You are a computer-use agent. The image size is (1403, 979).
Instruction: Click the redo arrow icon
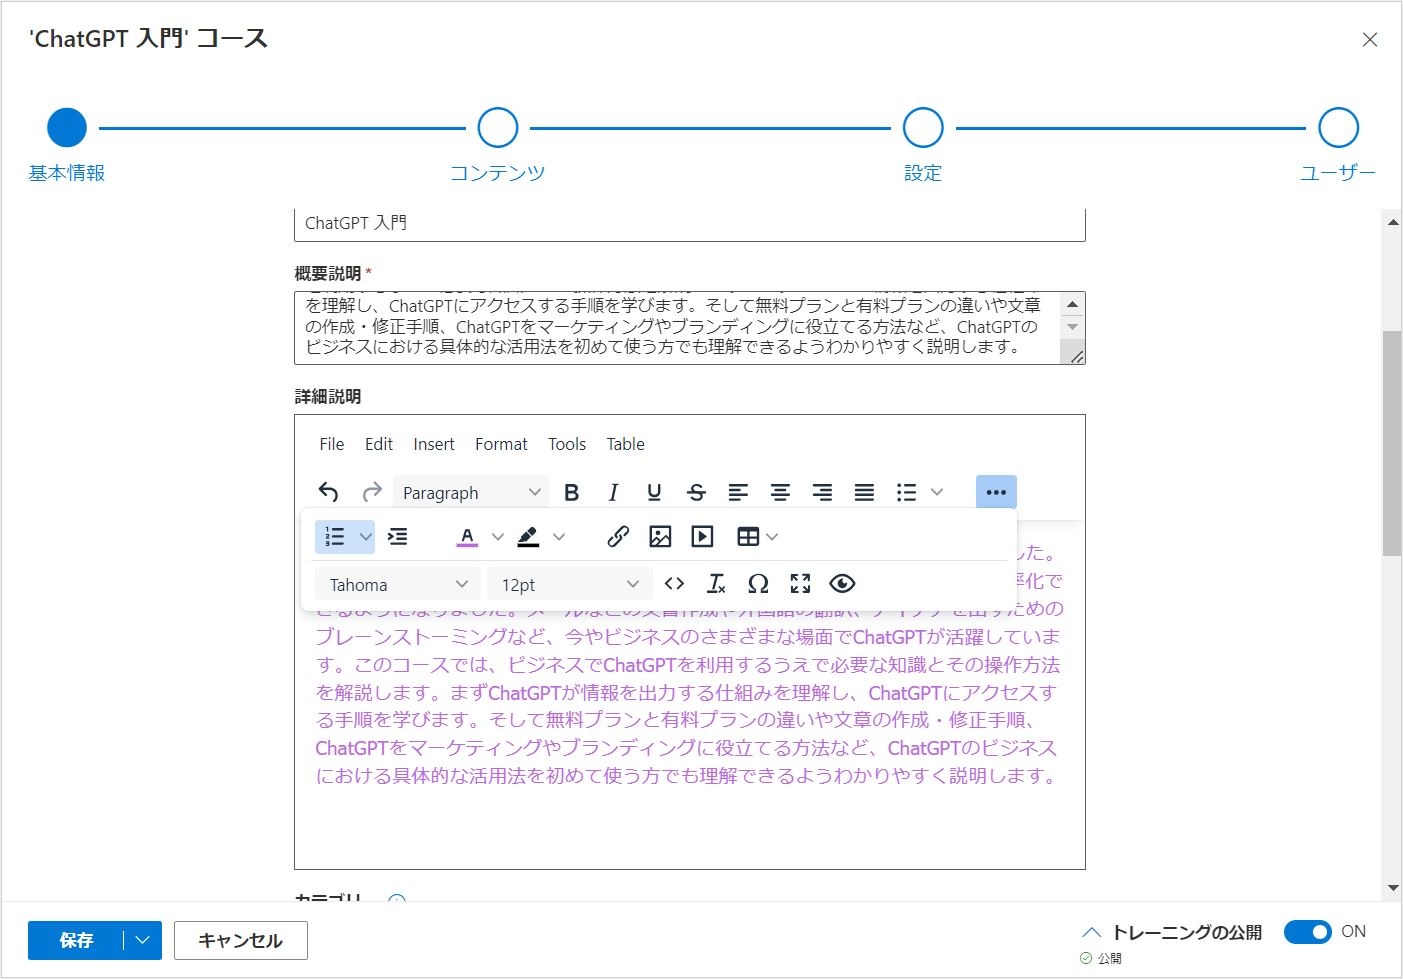pyautogui.click(x=371, y=492)
